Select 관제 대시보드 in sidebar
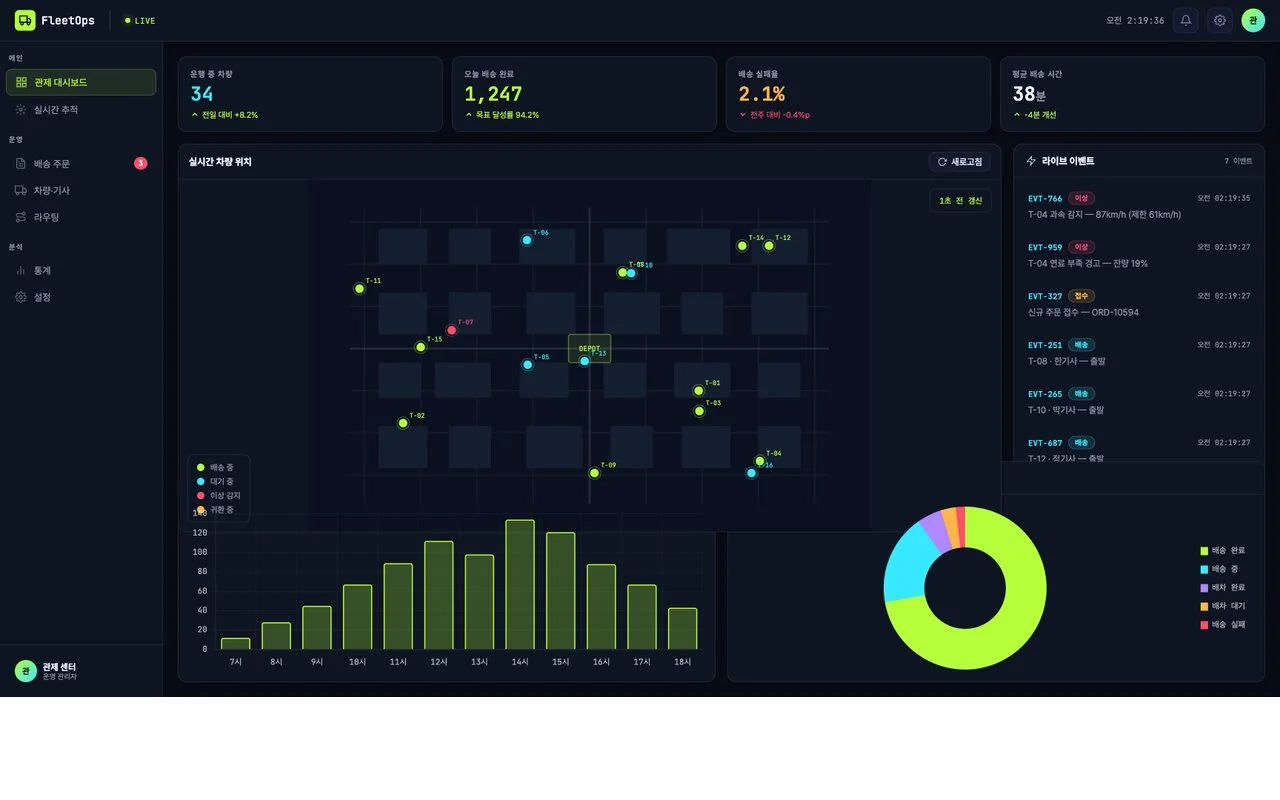This screenshot has height=800, width=1280. tap(81, 82)
